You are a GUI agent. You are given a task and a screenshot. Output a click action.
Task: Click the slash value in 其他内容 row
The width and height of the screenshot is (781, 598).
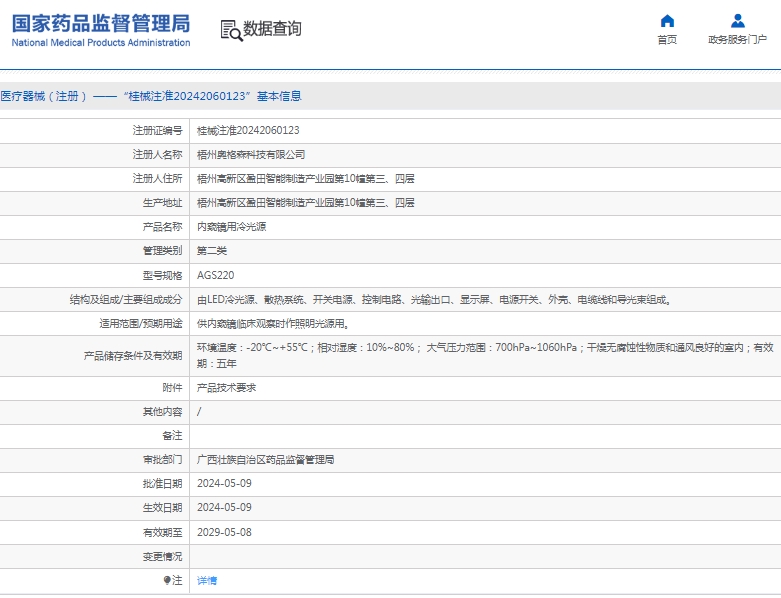tap(199, 412)
